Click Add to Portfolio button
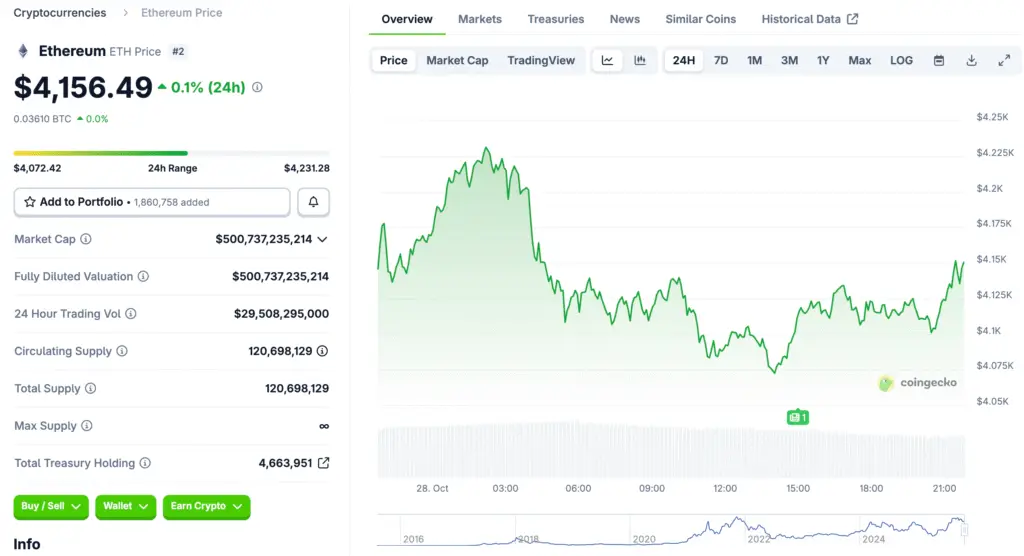This screenshot has width=1024, height=556. 152,202
